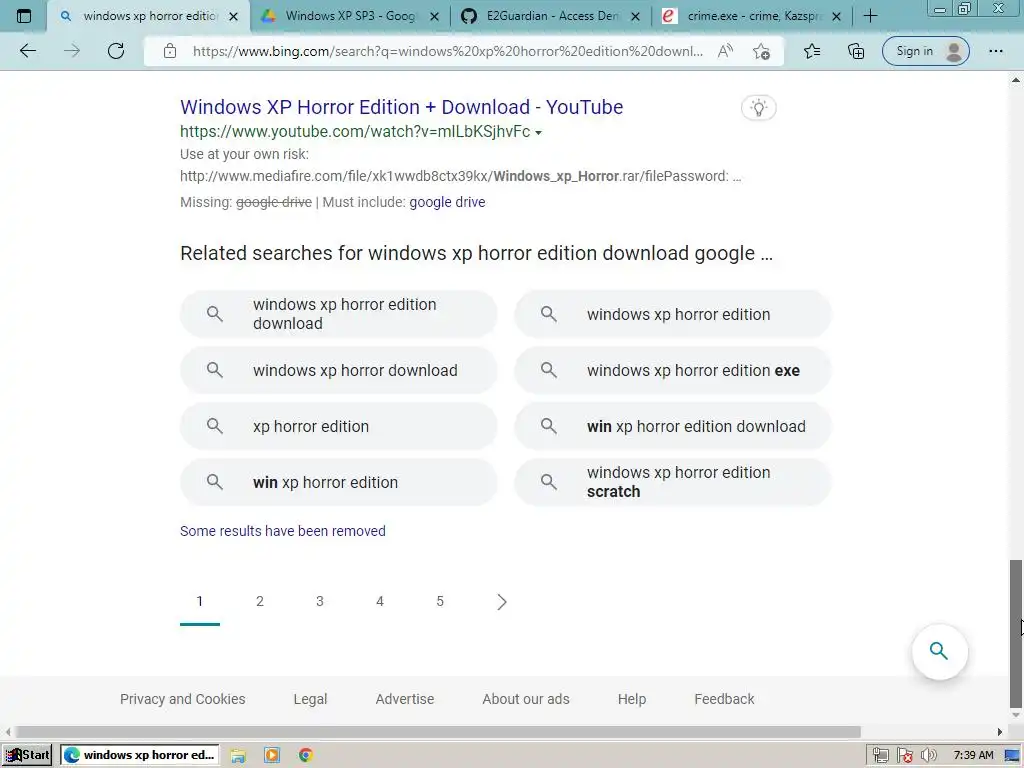Go to next results page chevron

pyautogui.click(x=501, y=601)
